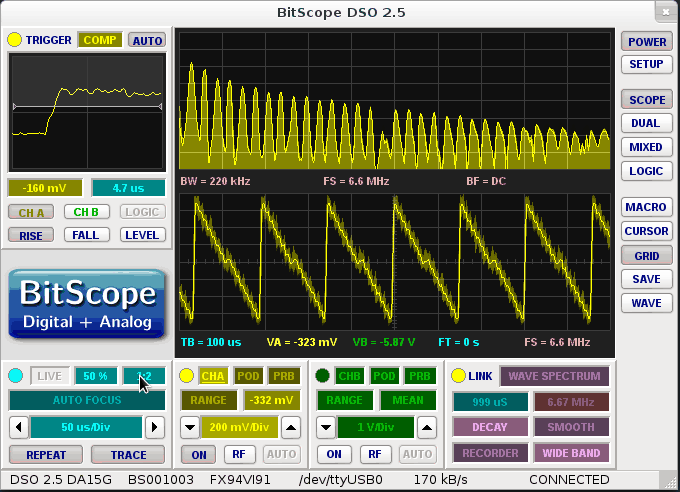This screenshot has width=680, height=492.
Task: Open the down arrow beside 1 V/Div
Action: tap(325, 427)
